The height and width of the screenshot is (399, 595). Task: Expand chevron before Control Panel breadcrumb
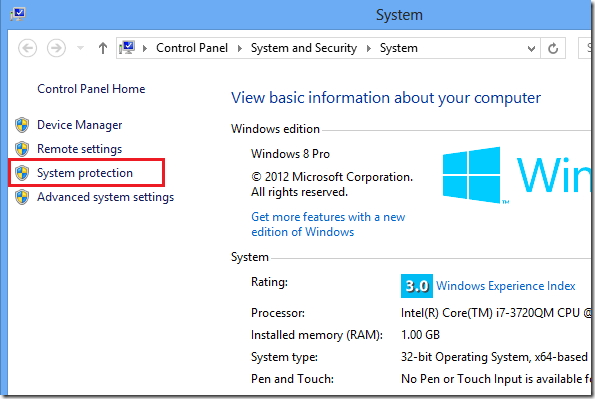145,48
